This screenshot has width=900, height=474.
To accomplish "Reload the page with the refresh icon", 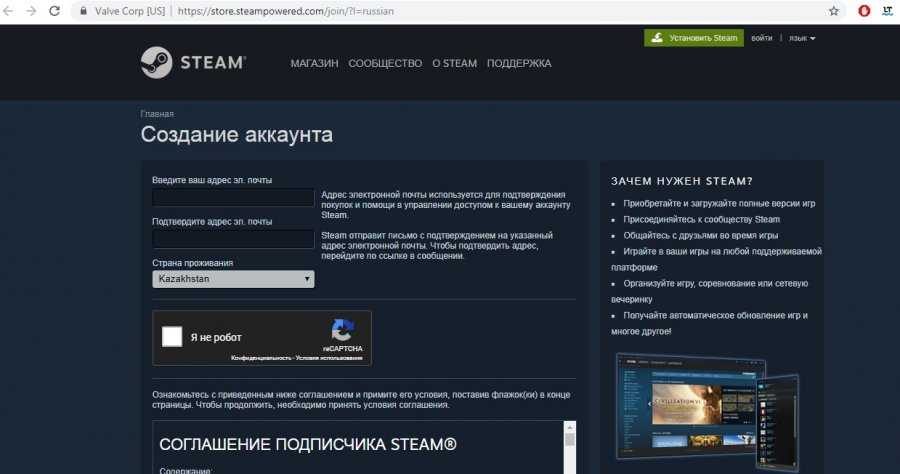I will coord(55,11).
